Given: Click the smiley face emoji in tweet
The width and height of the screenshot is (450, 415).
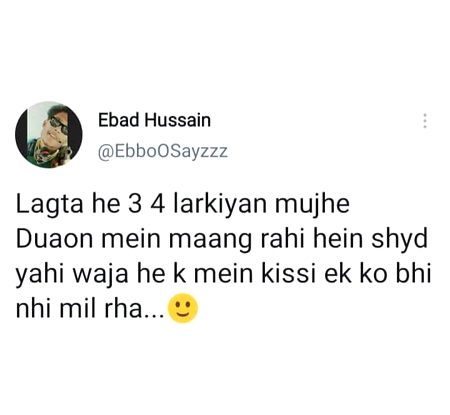Looking at the screenshot, I should [183, 308].
